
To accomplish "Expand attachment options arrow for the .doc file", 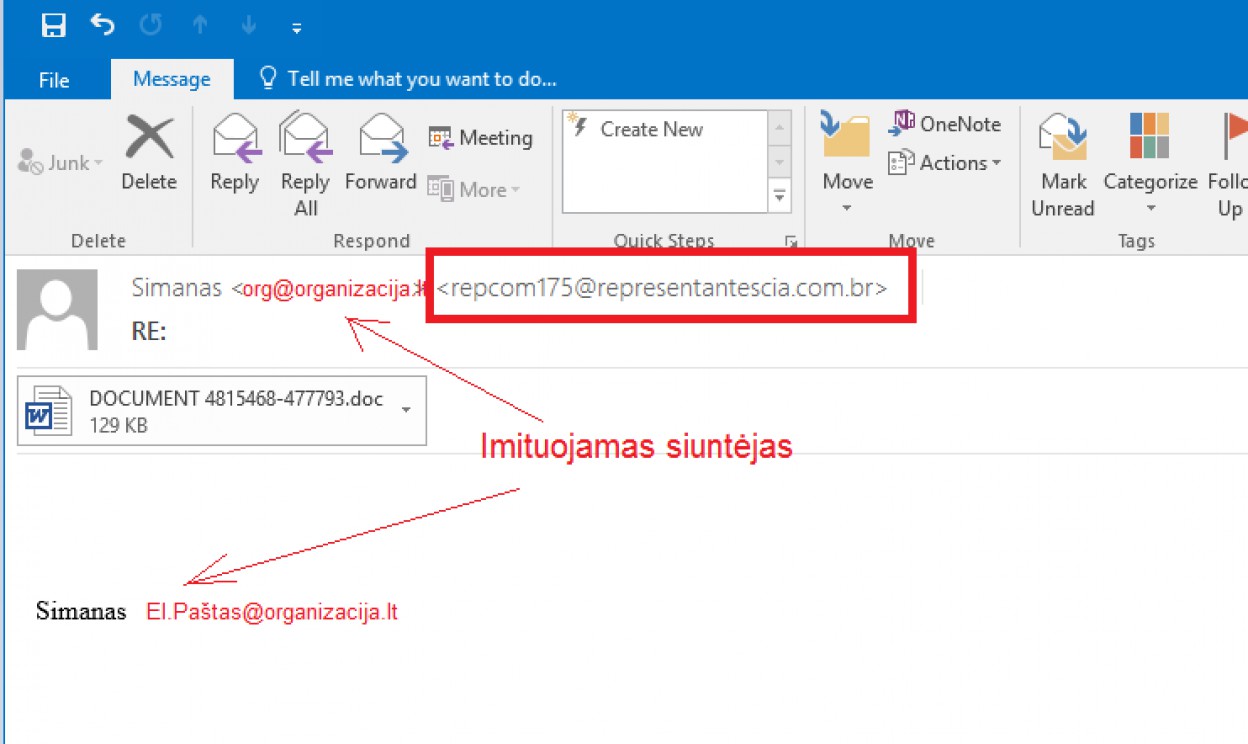I will point(406,410).
